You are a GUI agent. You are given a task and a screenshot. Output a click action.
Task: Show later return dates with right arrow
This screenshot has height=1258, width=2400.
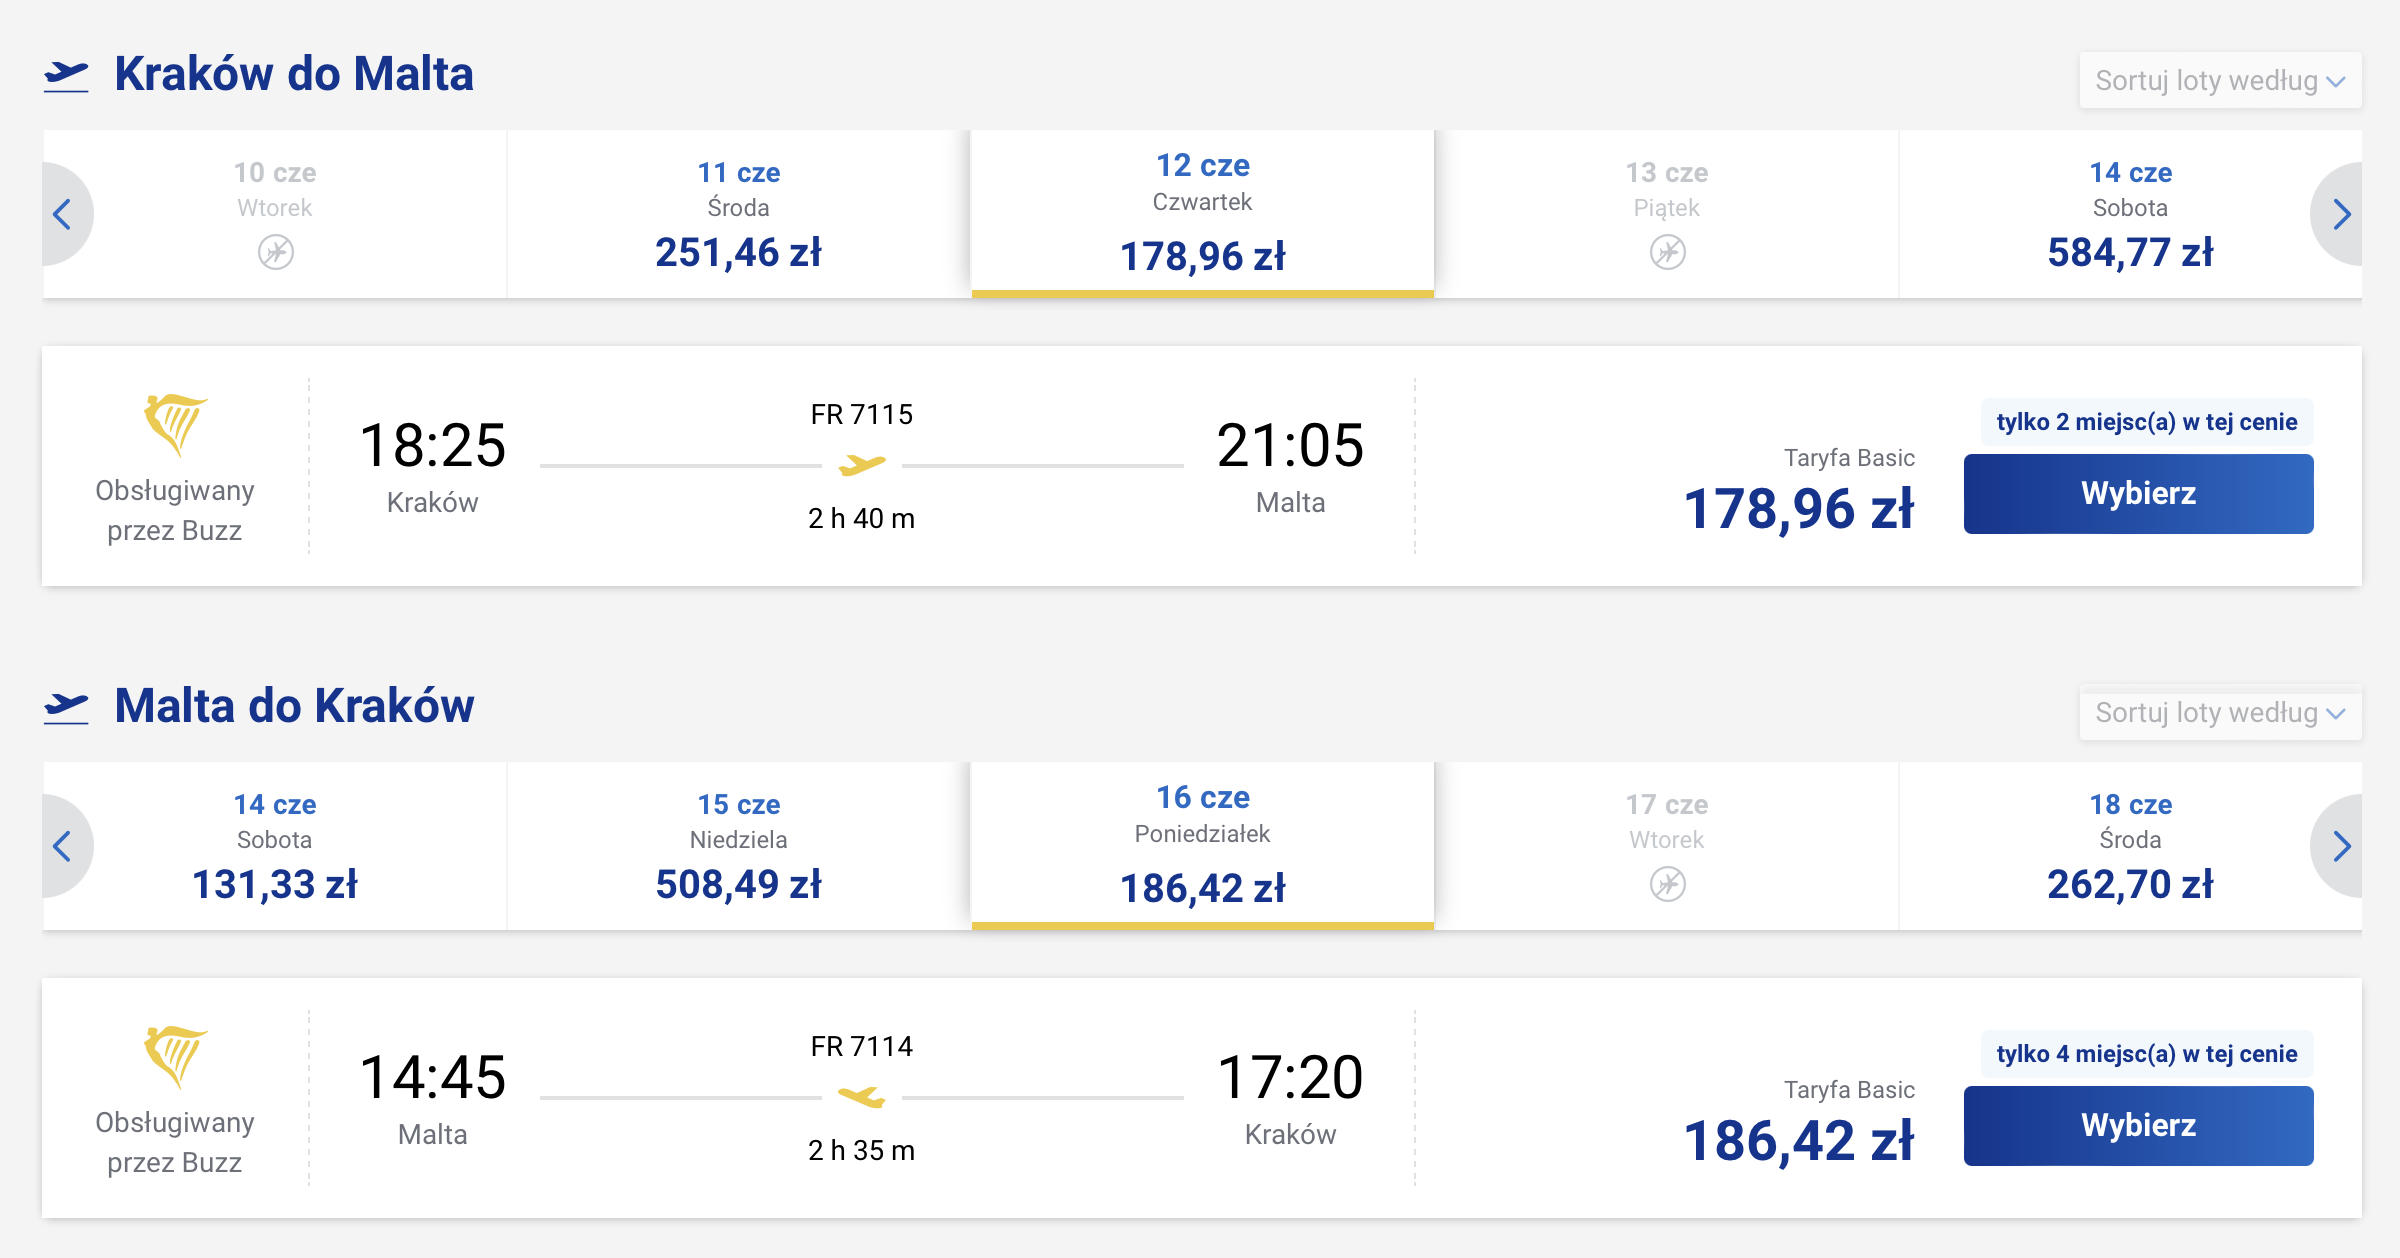pos(2339,846)
